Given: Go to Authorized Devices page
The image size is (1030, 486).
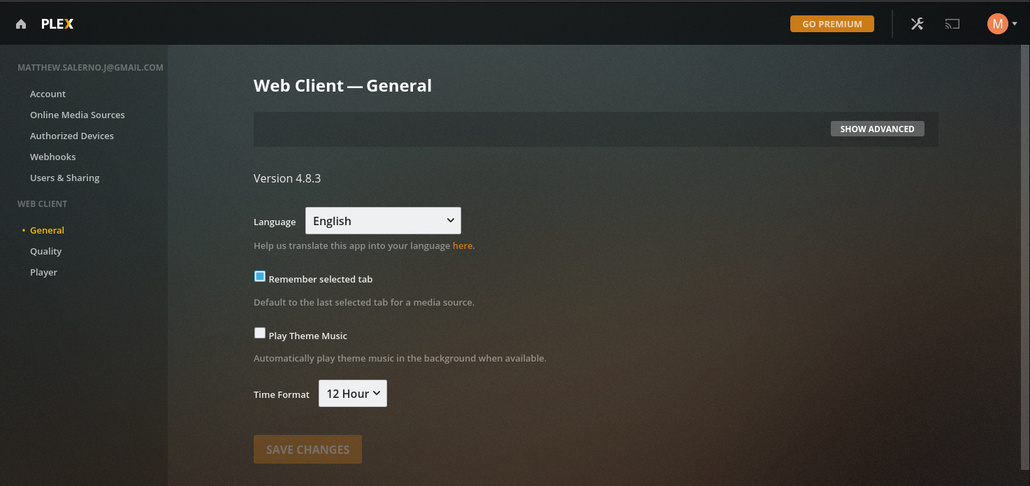Looking at the screenshot, I should (72, 136).
